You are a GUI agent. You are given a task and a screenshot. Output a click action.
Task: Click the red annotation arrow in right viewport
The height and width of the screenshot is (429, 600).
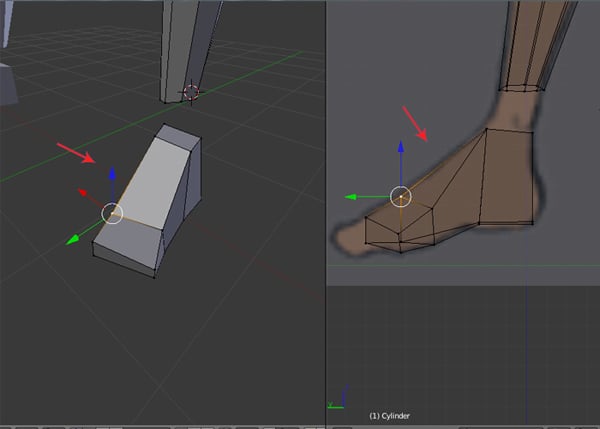tap(416, 124)
